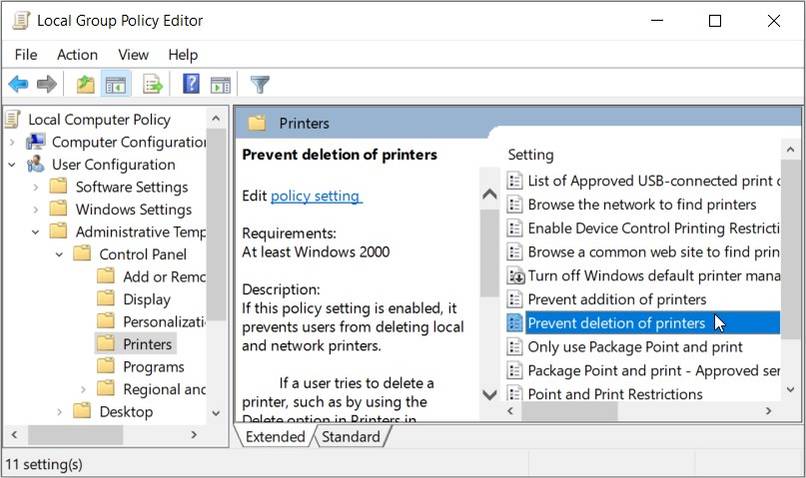Select 'Prevent addition of printers' setting
The height and width of the screenshot is (478, 806).
click(616, 299)
